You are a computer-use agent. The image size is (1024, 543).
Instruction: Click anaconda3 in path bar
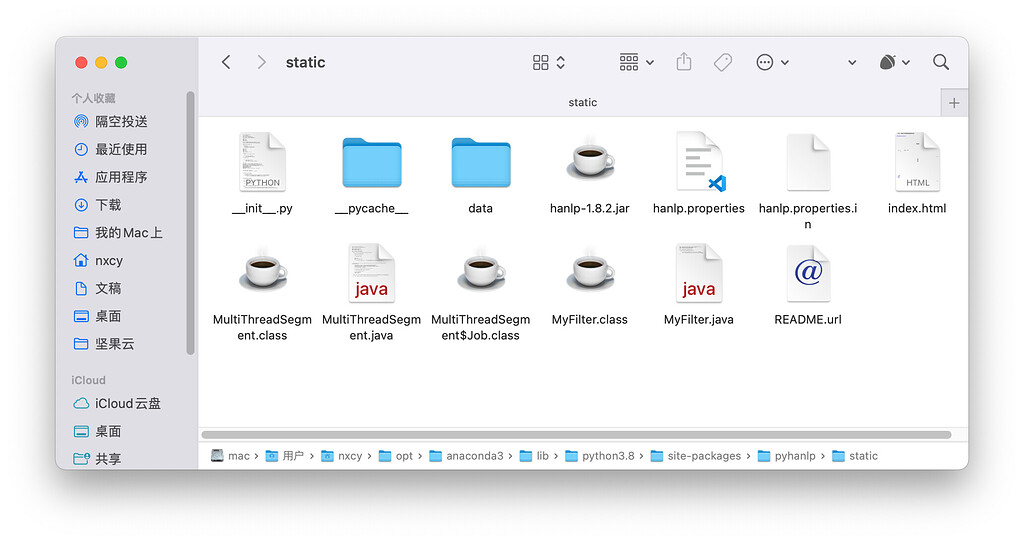tap(466, 456)
